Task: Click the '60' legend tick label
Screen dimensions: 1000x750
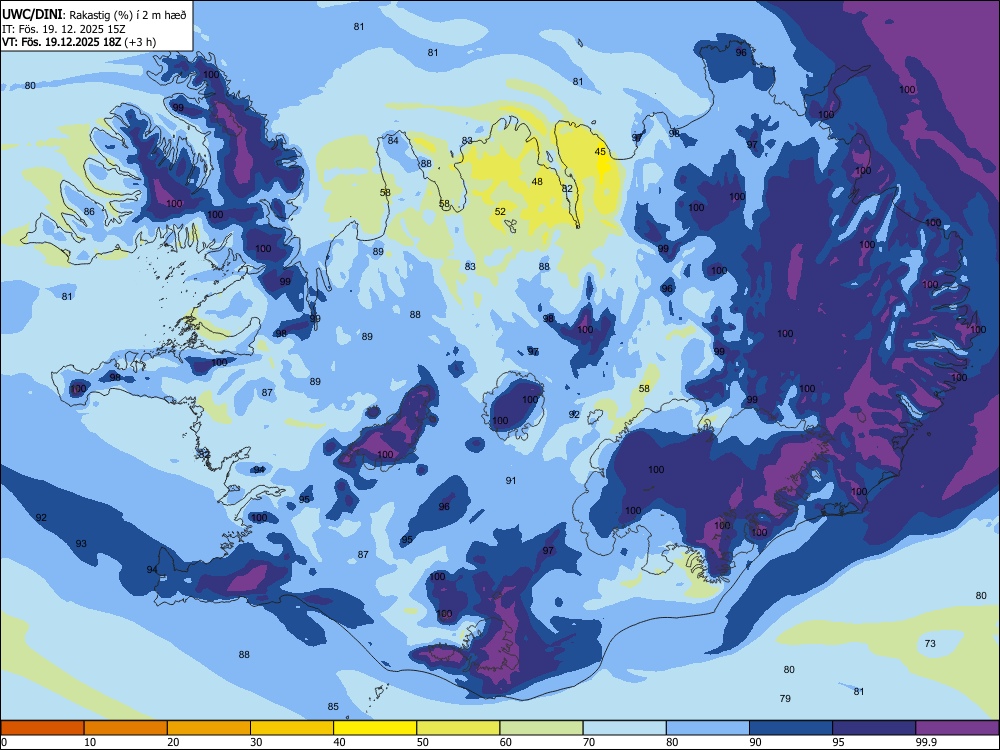Action: 506,742
